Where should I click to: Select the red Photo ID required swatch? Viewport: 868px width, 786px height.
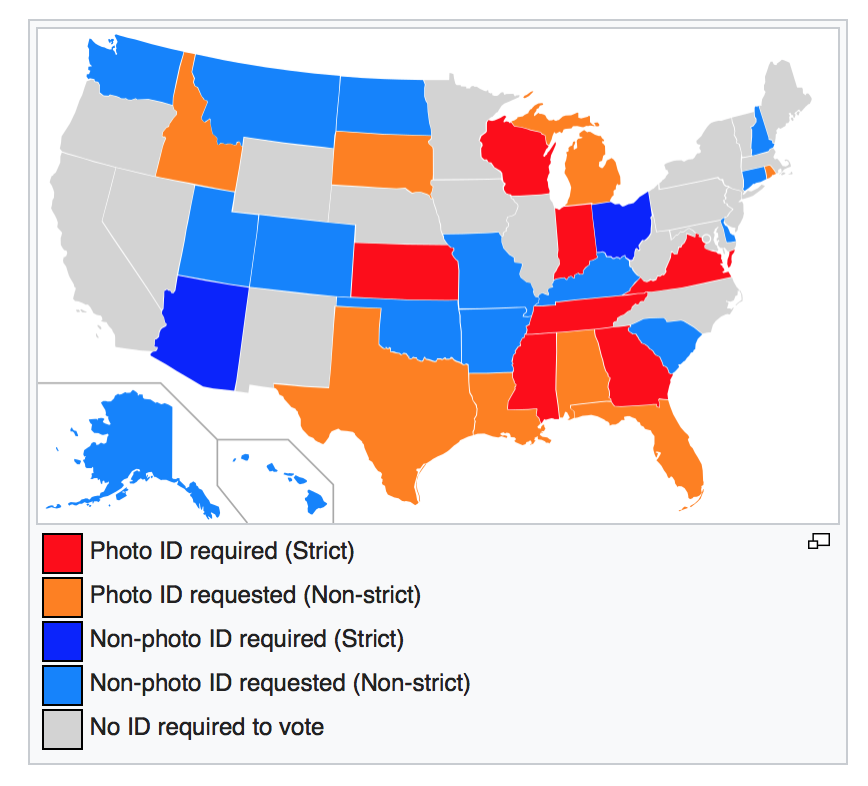[63, 553]
